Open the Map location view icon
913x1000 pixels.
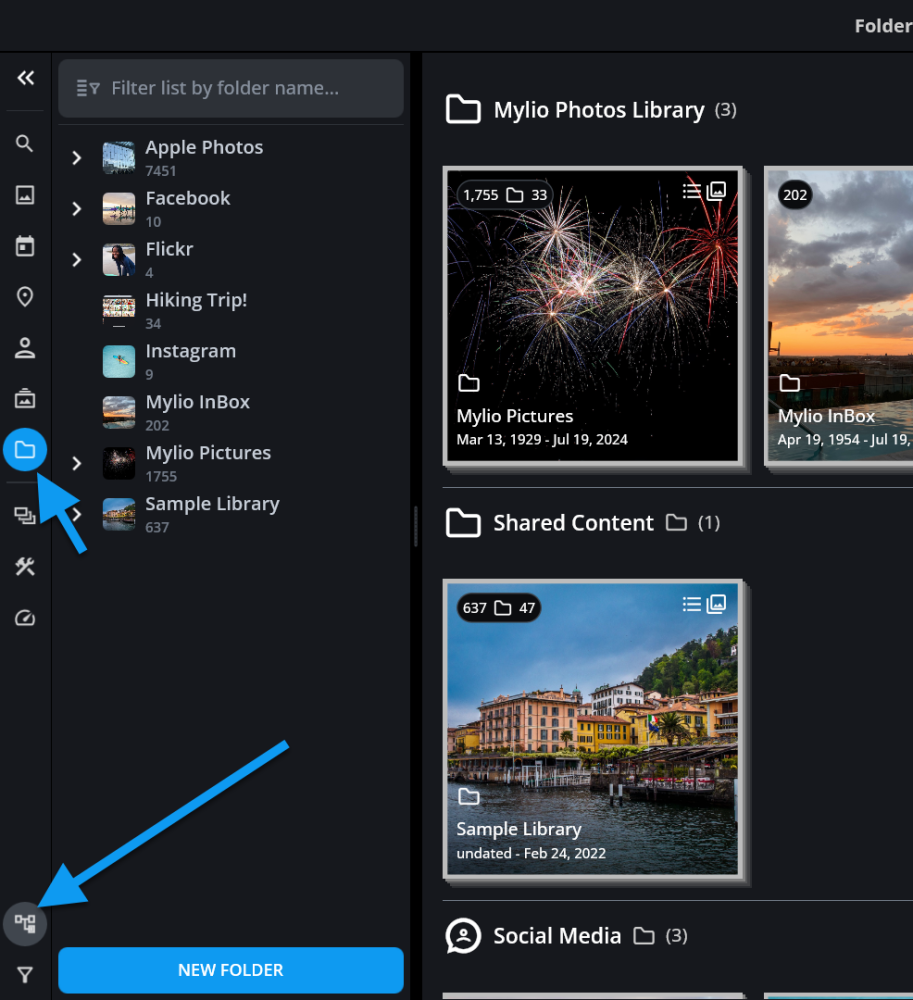click(25, 297)
